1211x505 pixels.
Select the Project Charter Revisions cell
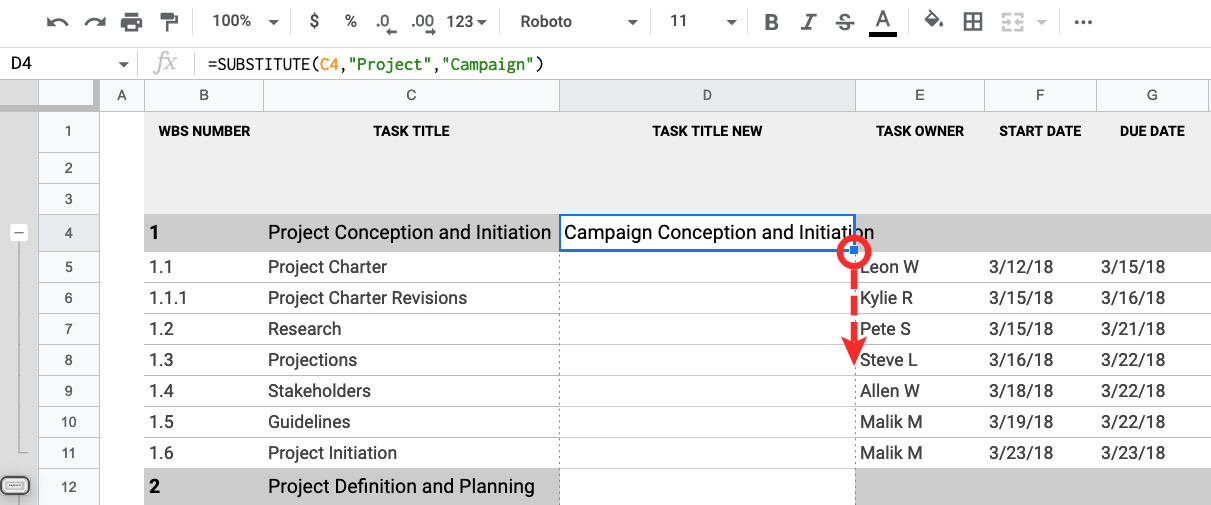pyautogui.click(x=411, y=298)
